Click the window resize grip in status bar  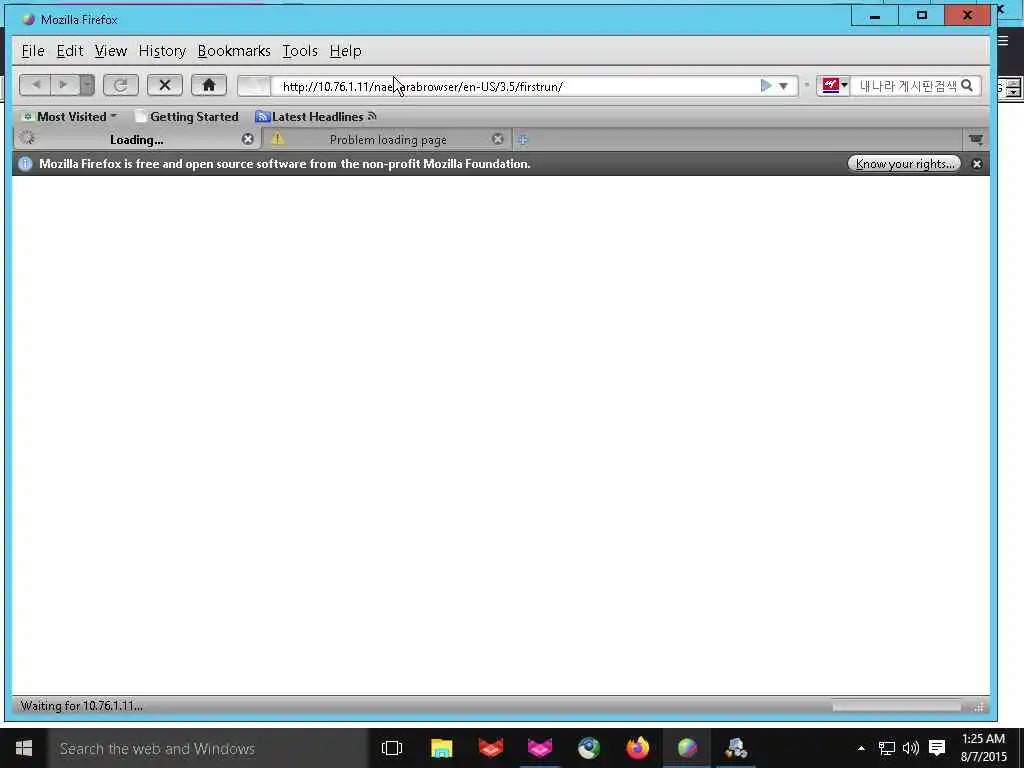[979, 707]
